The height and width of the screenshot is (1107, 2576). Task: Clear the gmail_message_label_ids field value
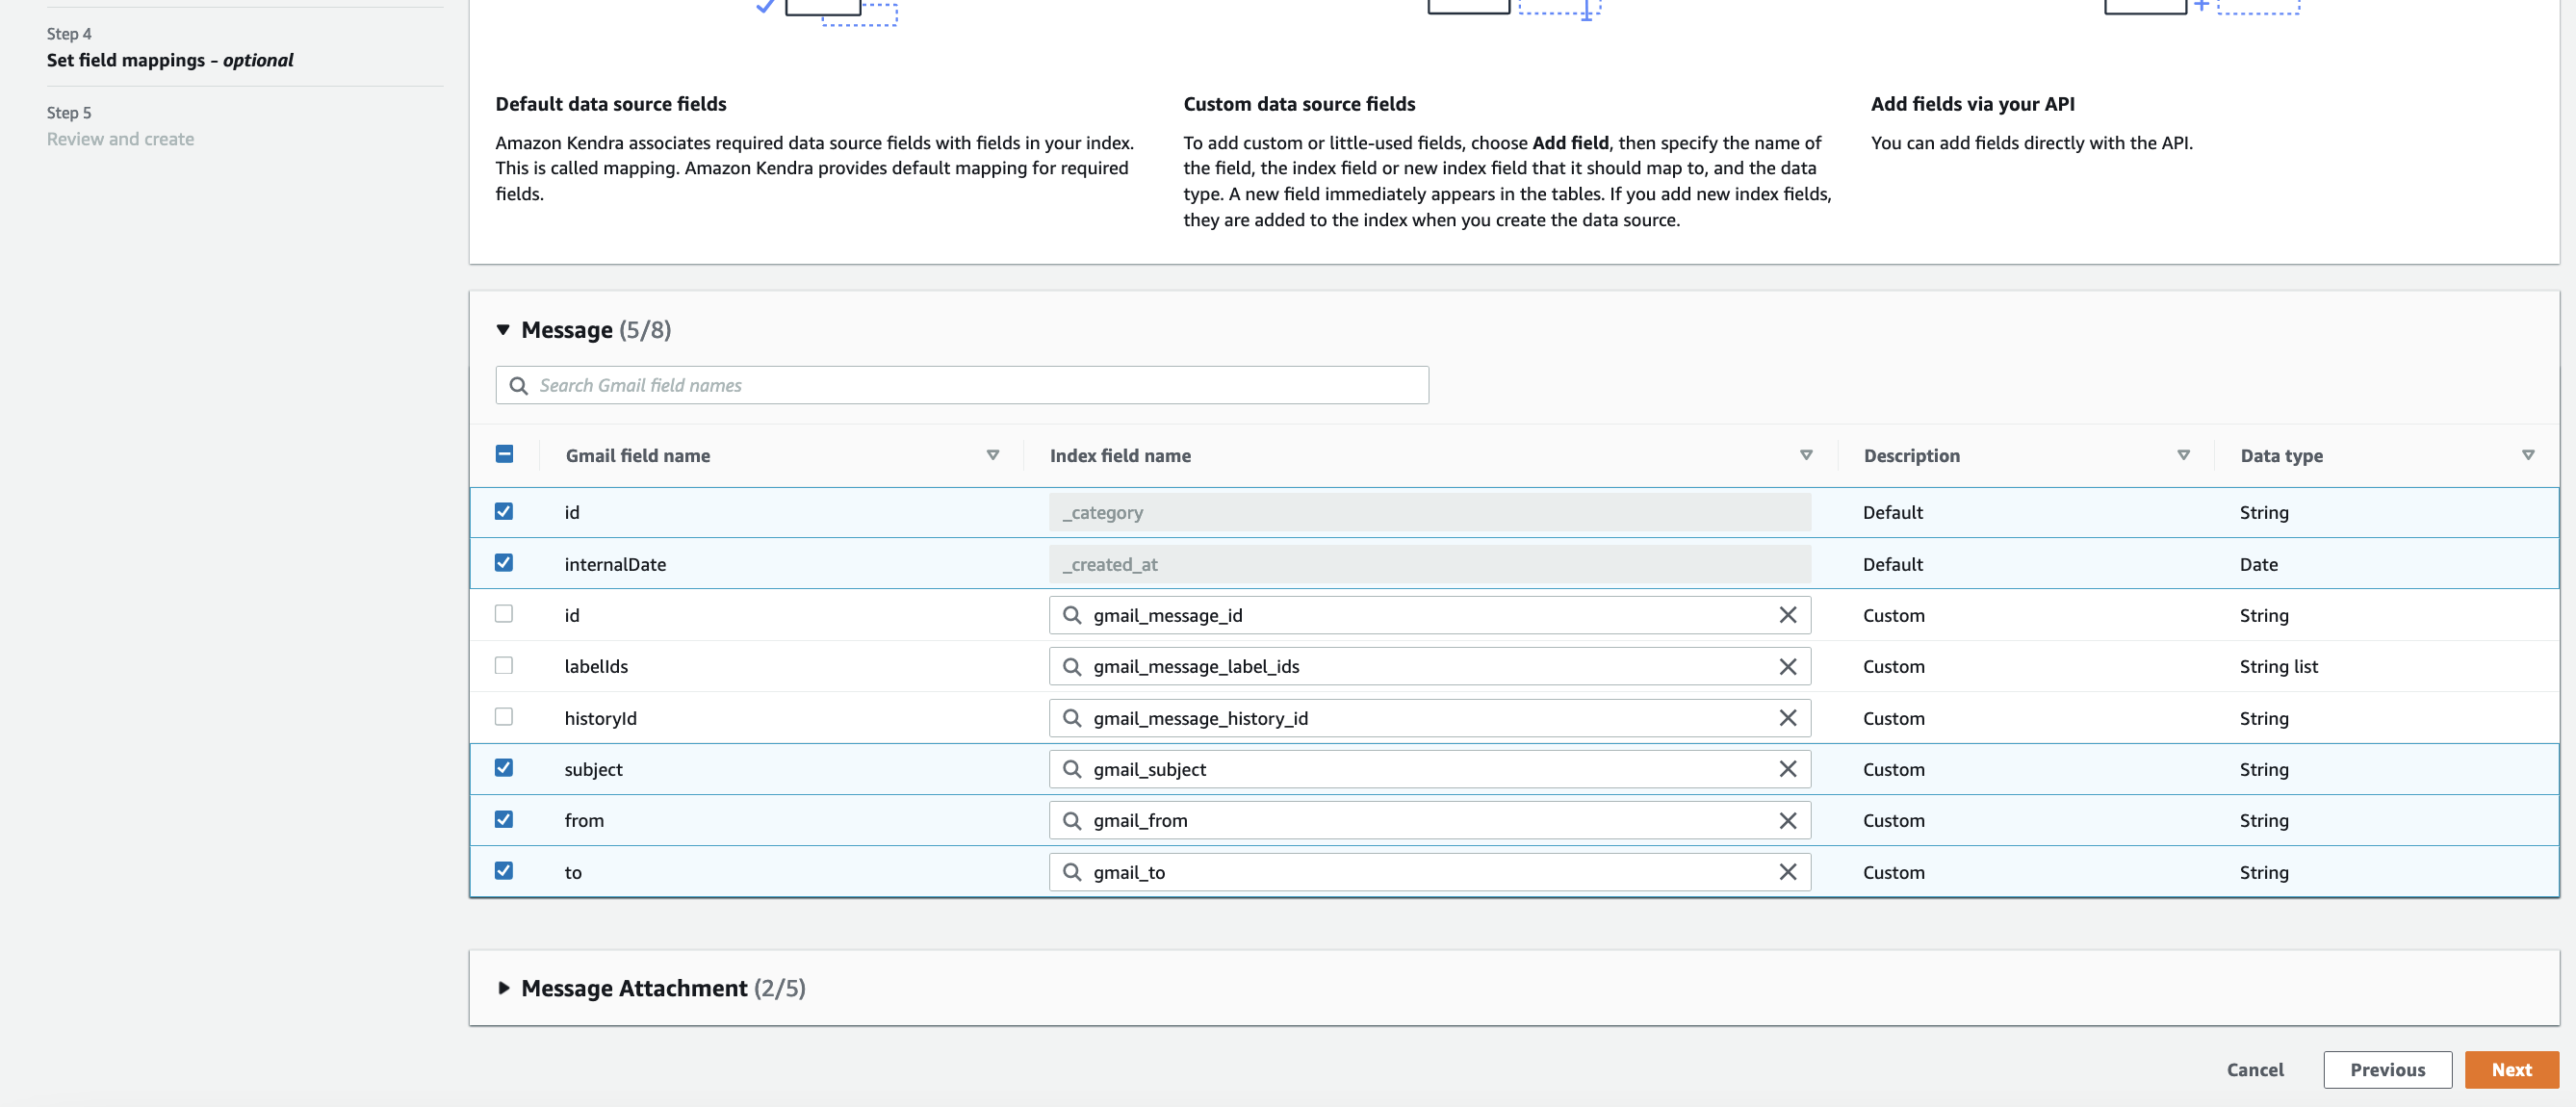(x=1787, y=666)
